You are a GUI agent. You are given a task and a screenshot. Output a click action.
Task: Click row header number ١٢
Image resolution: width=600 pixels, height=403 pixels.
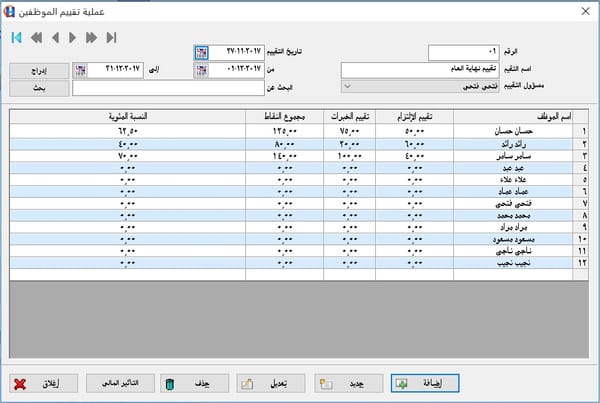coord(581,263)
